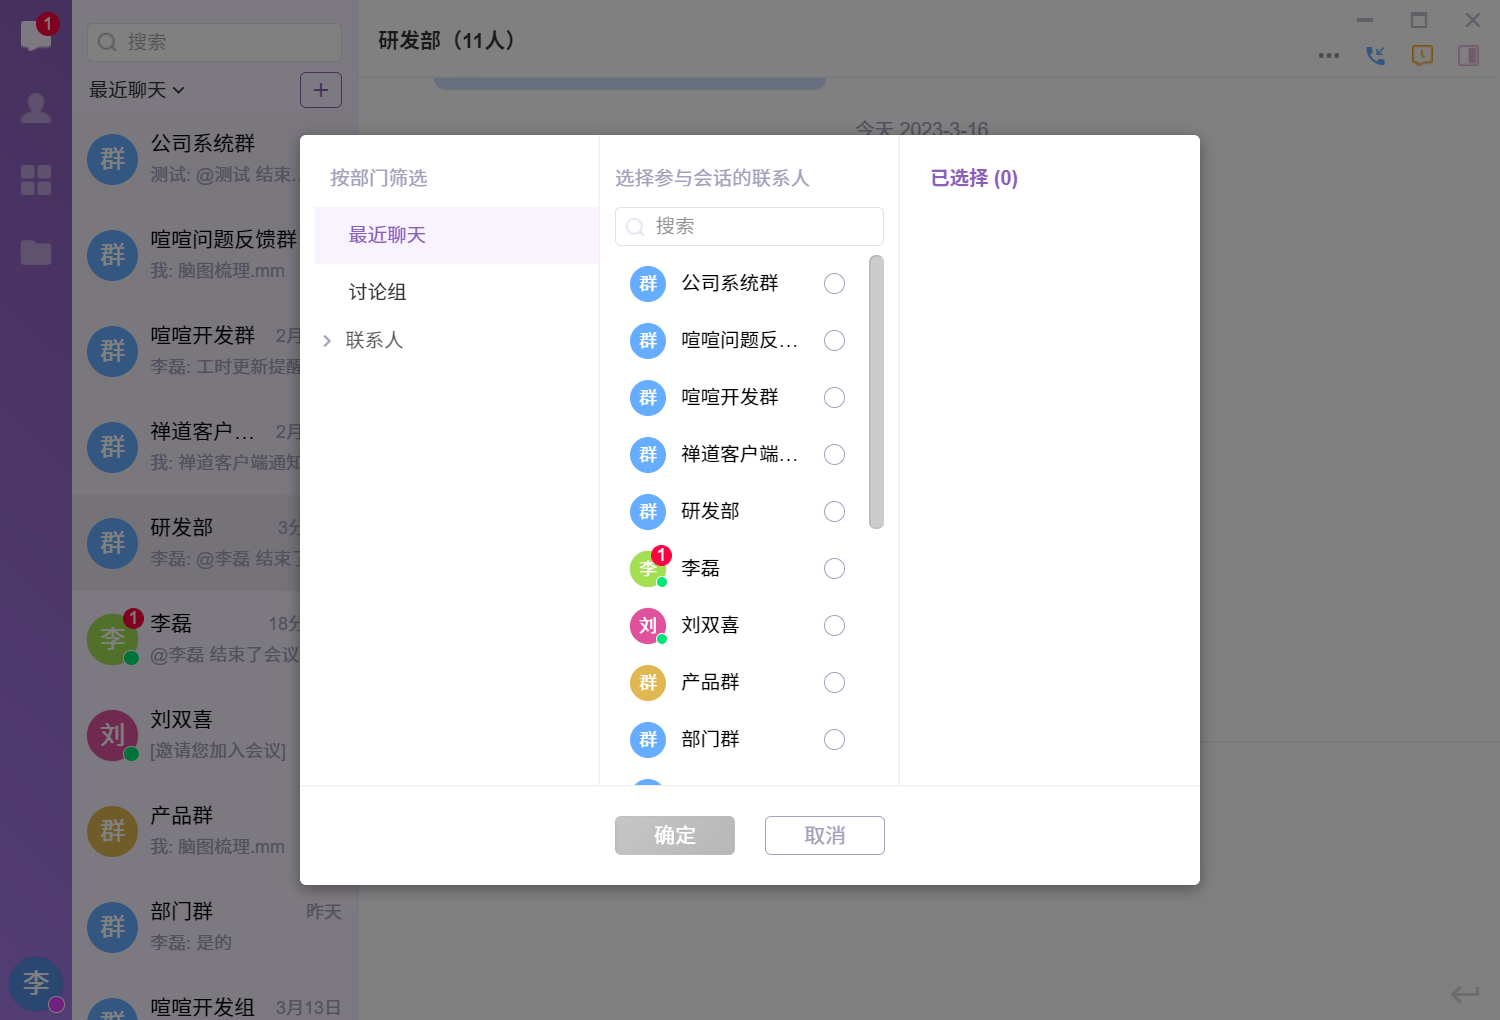Expand the 联系人 tree node
Screen dimensions: 1500x1020
tap(327, 341)
